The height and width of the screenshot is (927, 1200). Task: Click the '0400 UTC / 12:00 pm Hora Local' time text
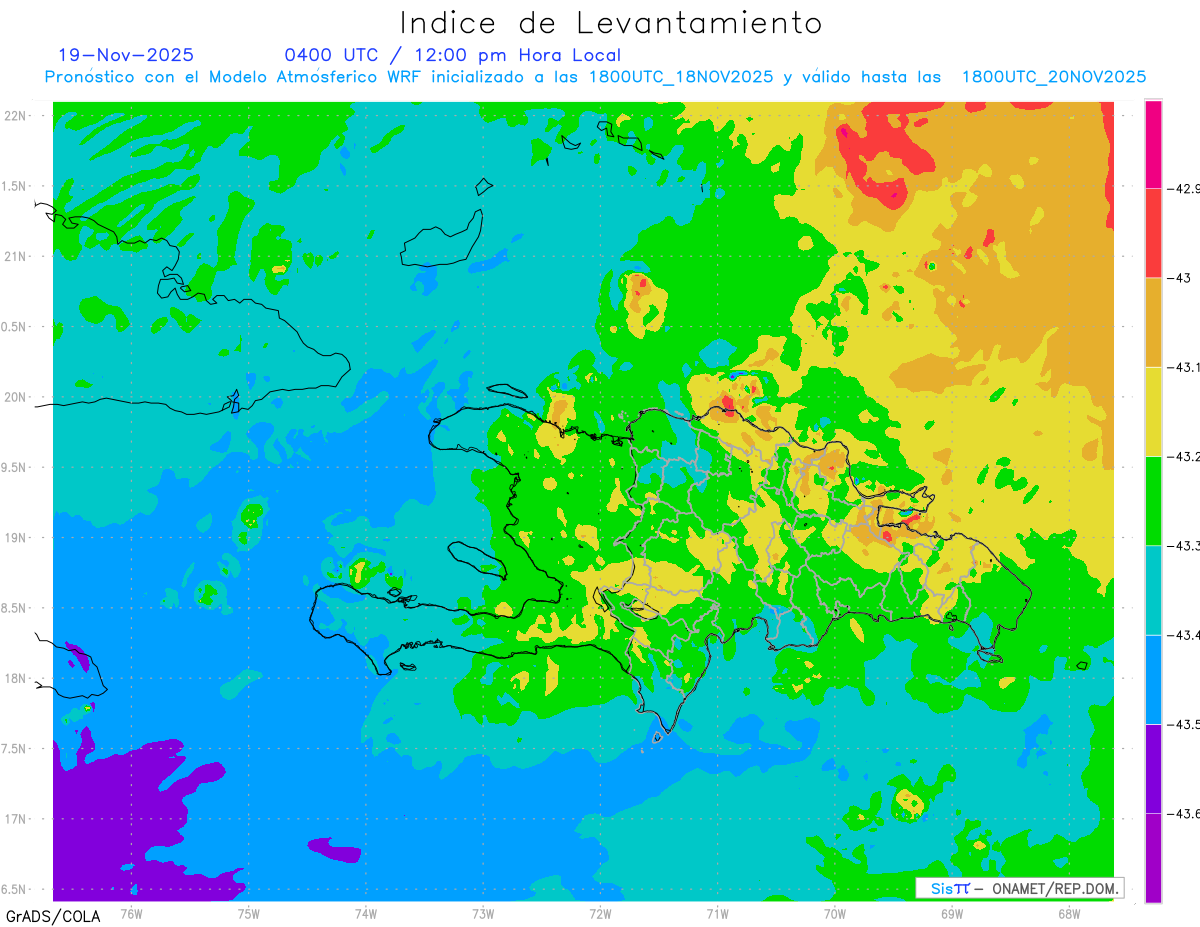click(x=453, y=55)
